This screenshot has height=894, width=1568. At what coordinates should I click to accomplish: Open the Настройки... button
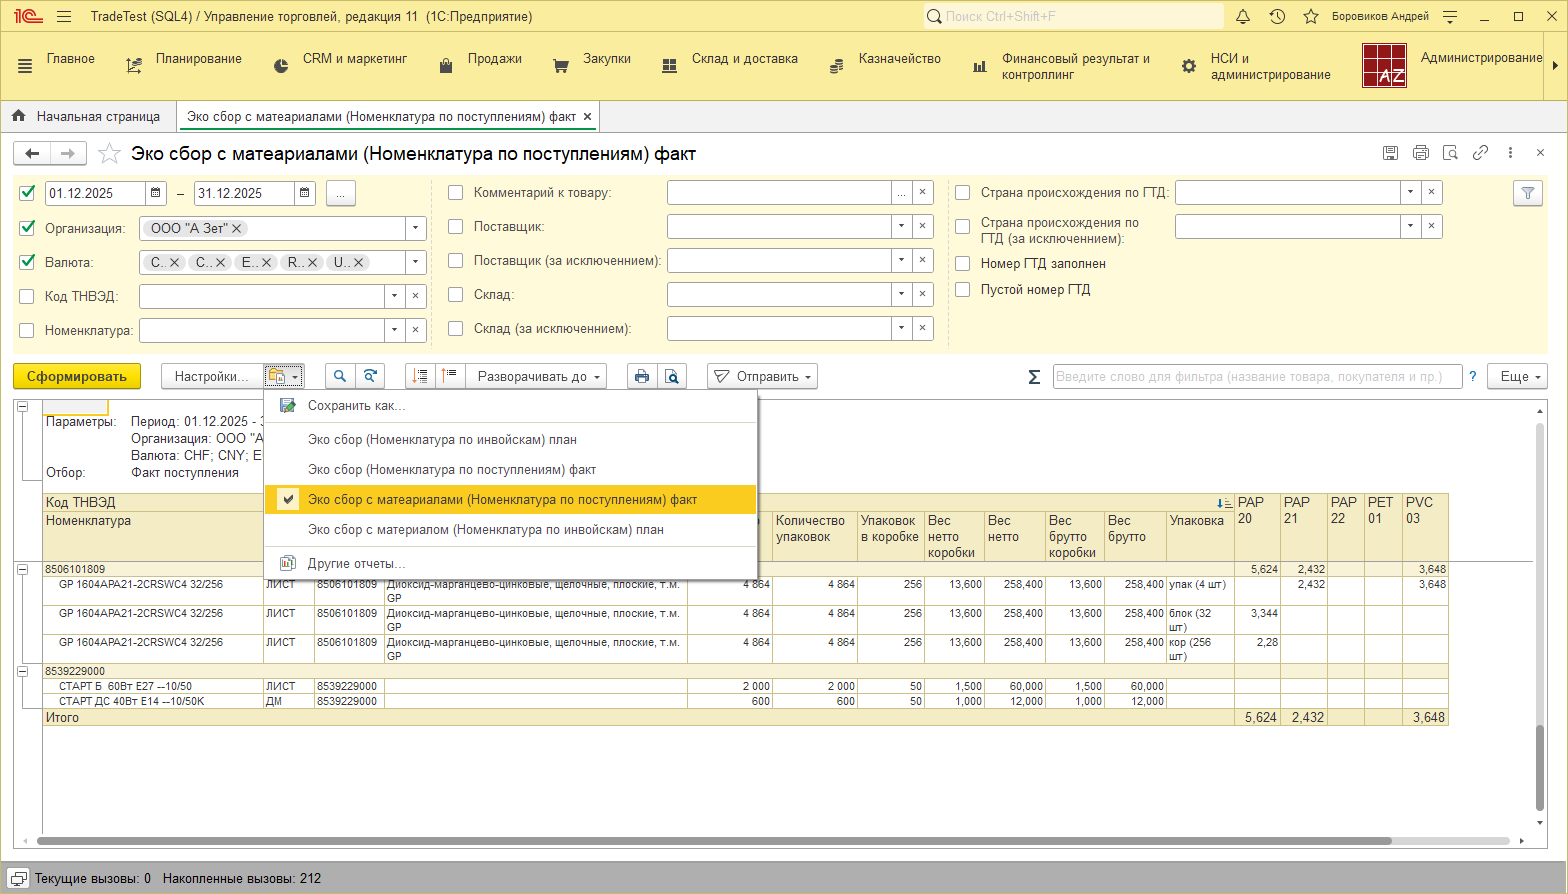211,377
